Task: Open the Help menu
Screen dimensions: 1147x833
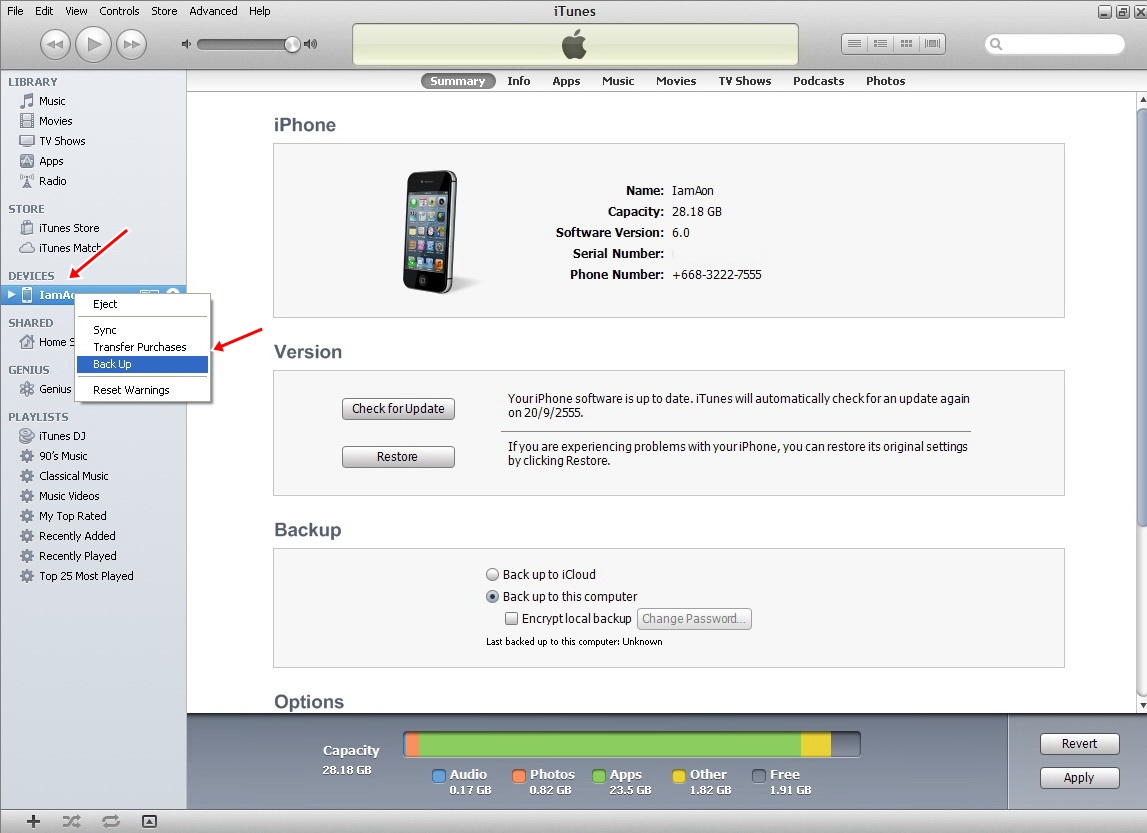Action: pyautogui.click(x=260, y=11)
